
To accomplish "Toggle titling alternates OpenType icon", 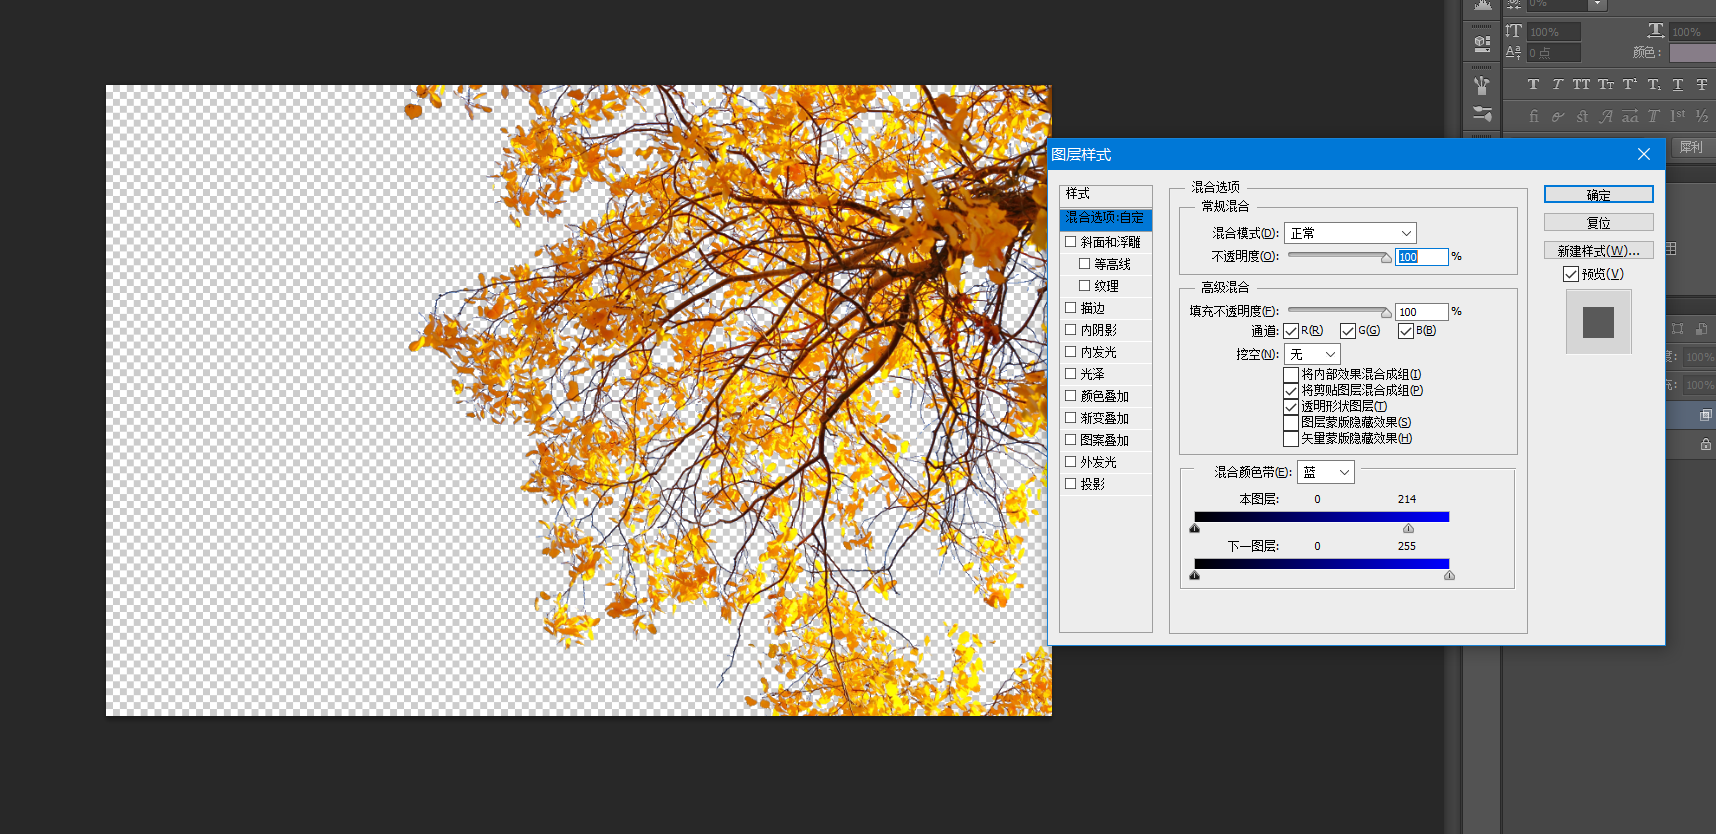I will click(x=1654, y=117).
